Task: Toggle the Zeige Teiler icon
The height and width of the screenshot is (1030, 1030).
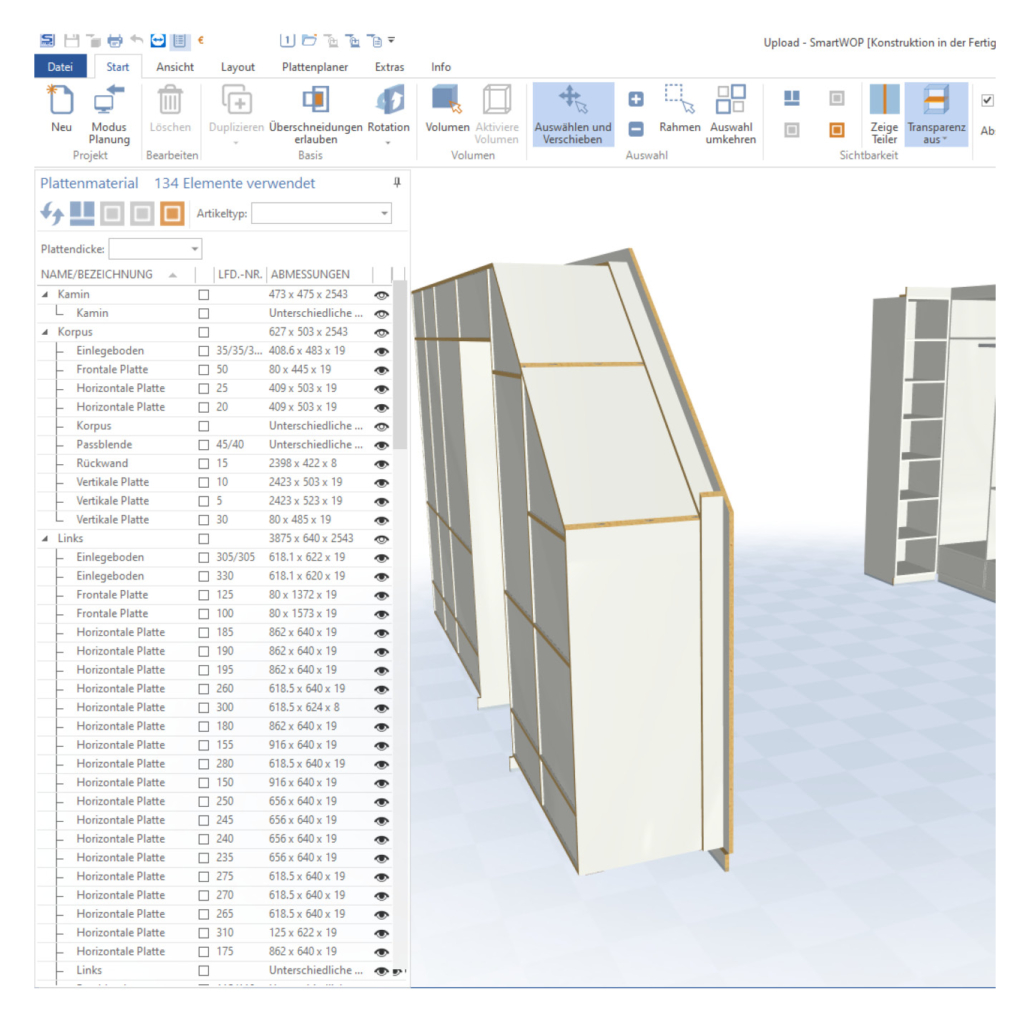Action: 884,101
